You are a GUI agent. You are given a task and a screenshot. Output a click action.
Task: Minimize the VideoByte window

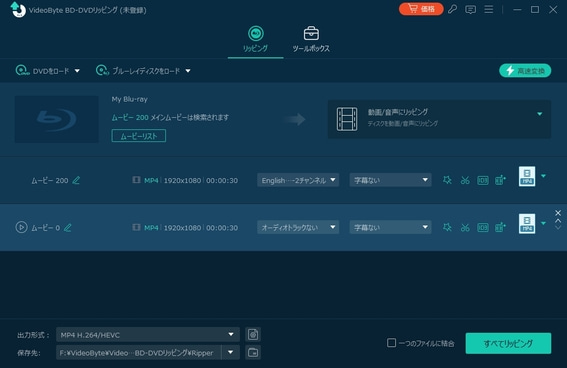coord(517,10)
